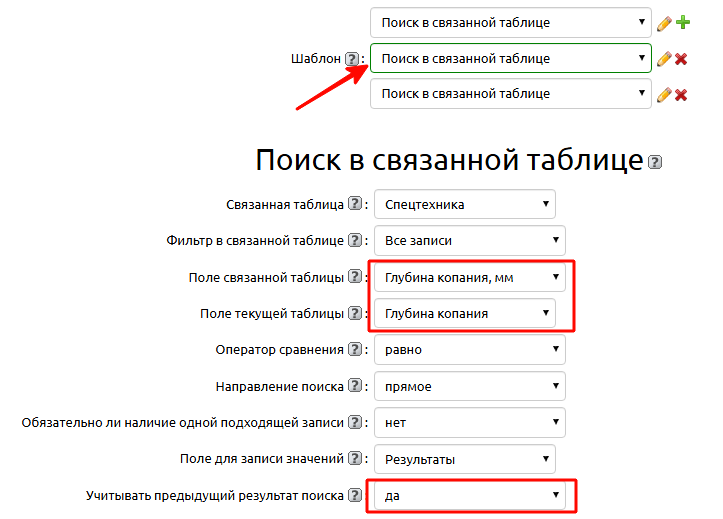Viewport: 723px width, 519px height.
Task: Open the Направление поиска dropdown showing прямое
Action: click(469, 386)
